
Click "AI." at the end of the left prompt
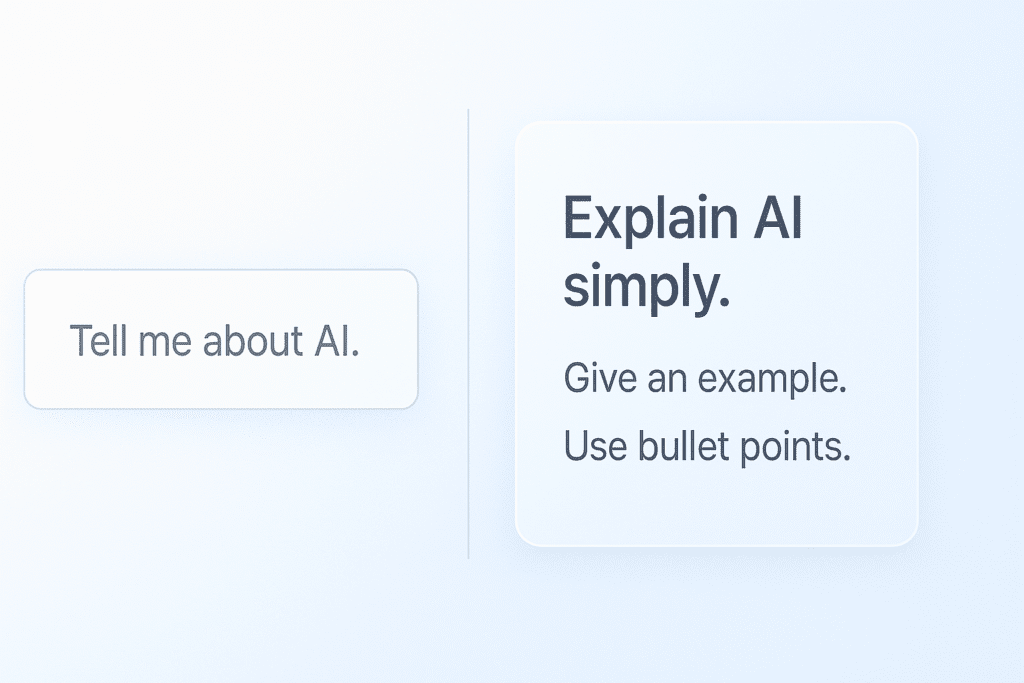333,342
